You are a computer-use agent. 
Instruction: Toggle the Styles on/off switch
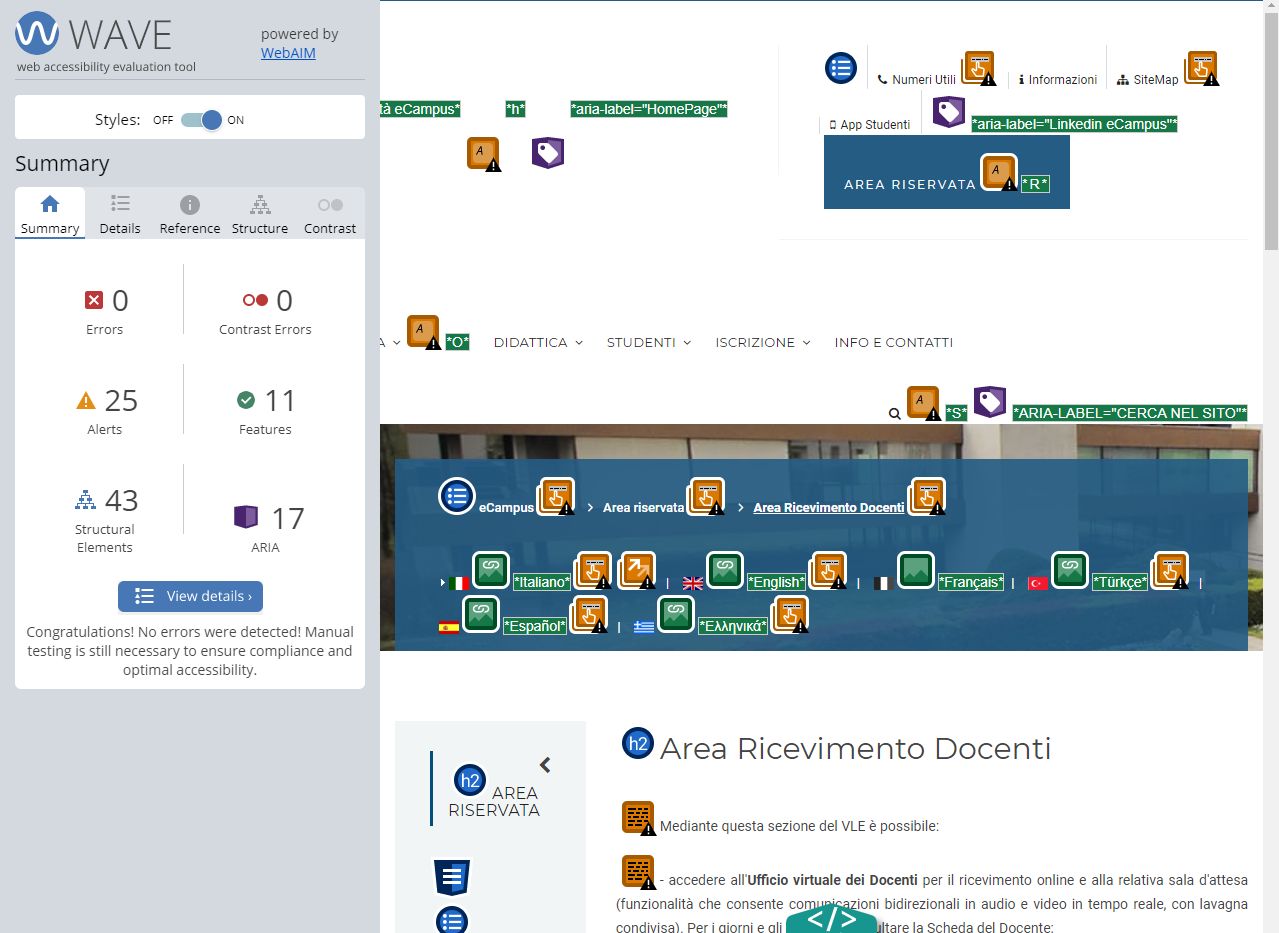201,120
